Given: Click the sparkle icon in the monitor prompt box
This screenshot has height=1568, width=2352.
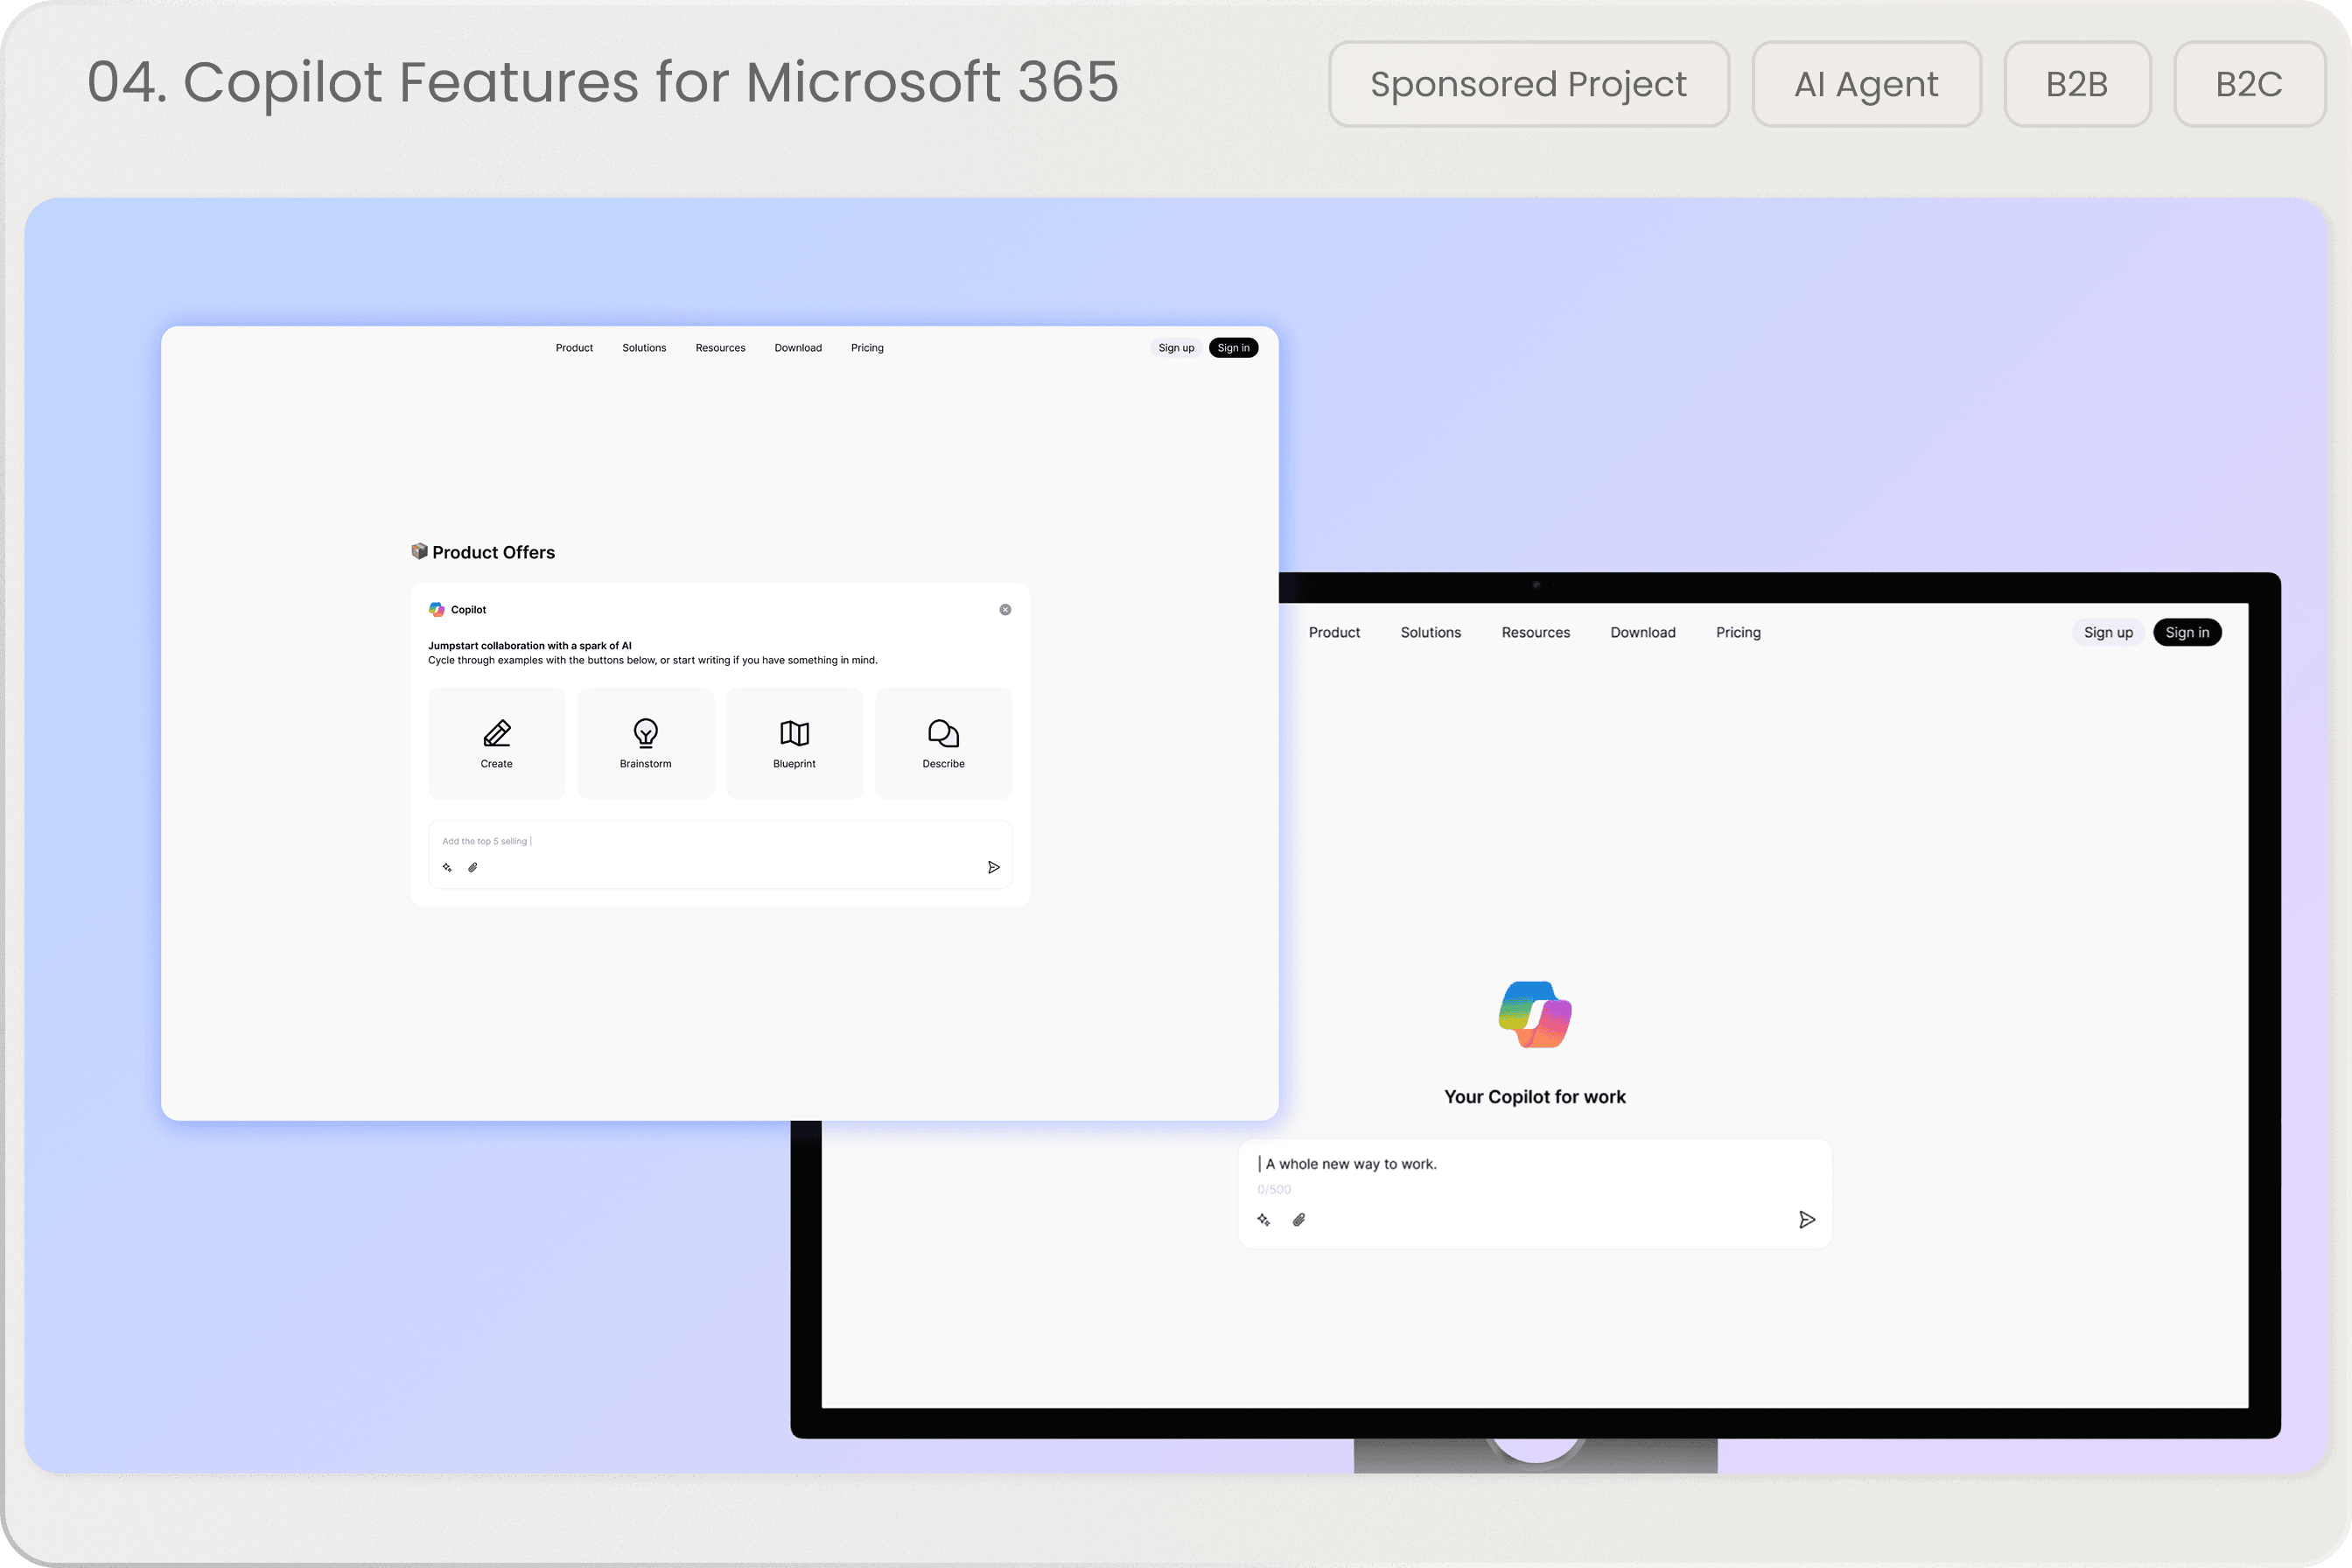Looking at the screenshot, I should 1264,1220.
